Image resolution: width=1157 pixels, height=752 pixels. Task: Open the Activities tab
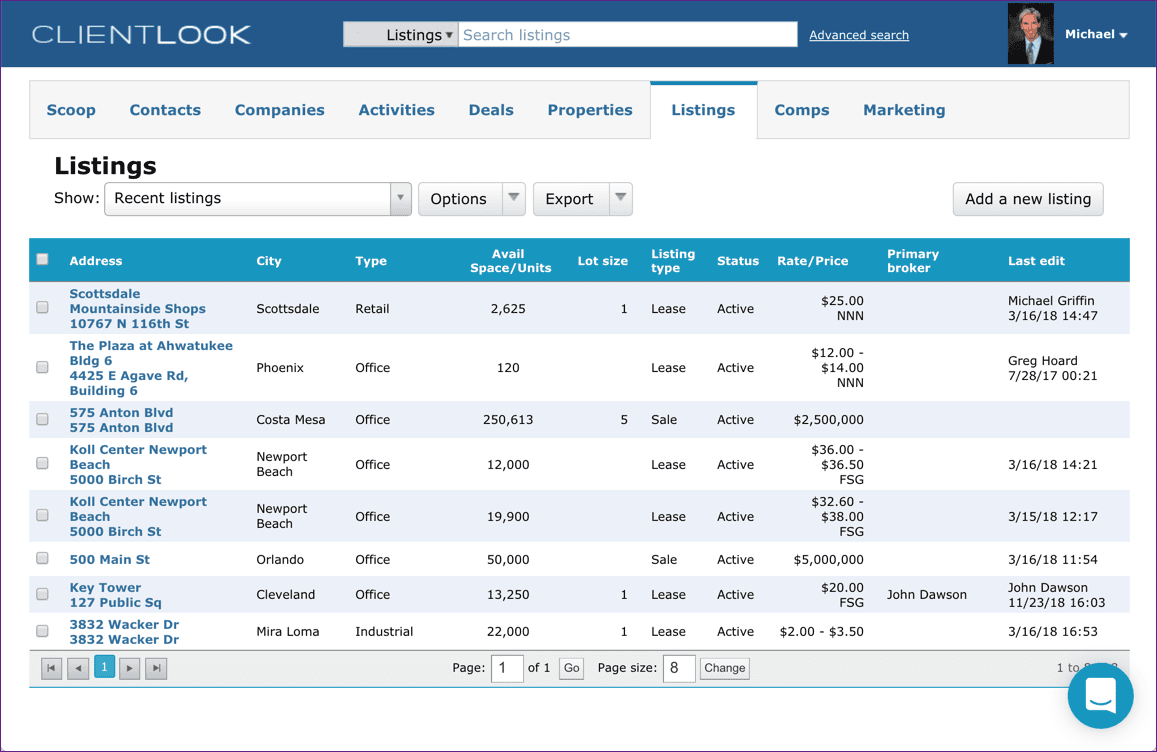point(396,110)
